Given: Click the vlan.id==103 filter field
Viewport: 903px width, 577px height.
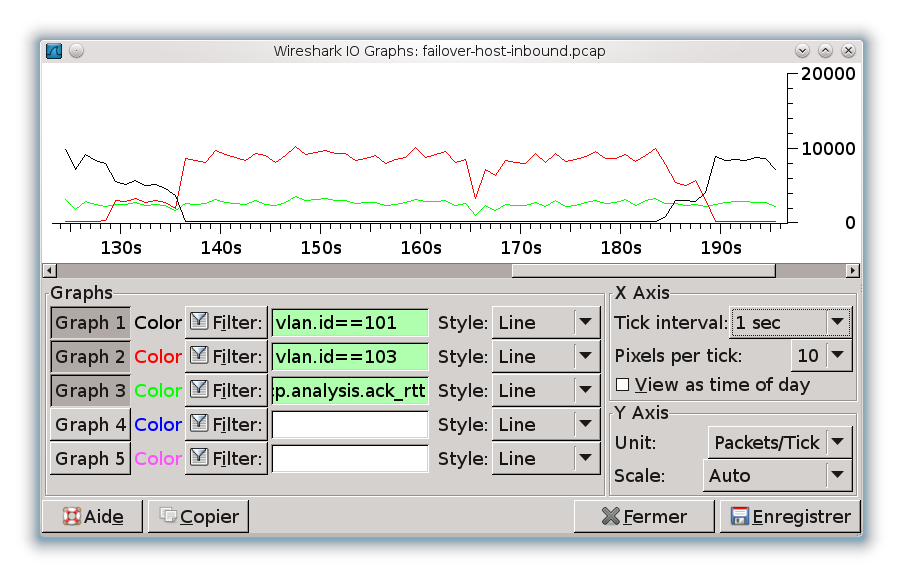Looking at the screenshot, I should [x=350, y=356].
